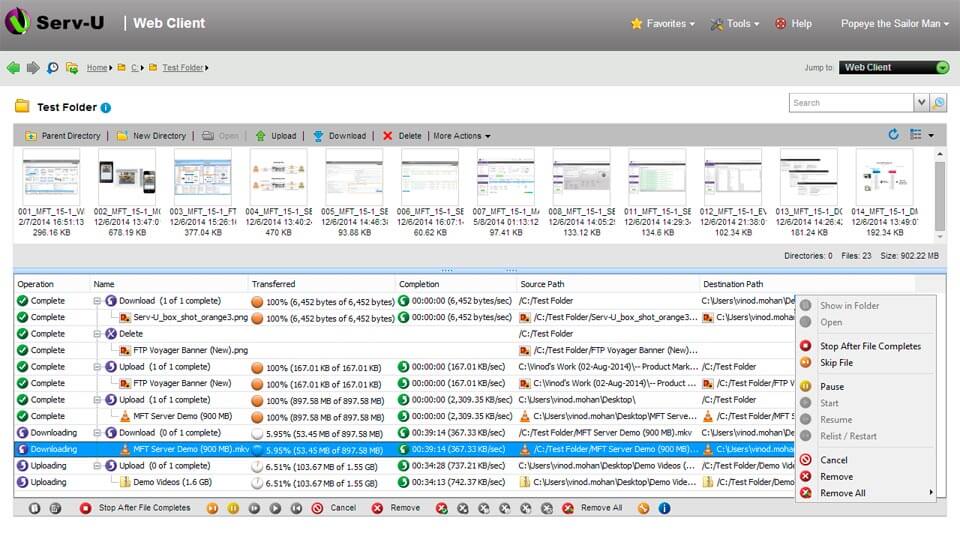The height and width of the screenshot is (540, 960).
Task: Open the folder info icon beside Test Folder
Action: pyautogui.click(x=106, y=108)
